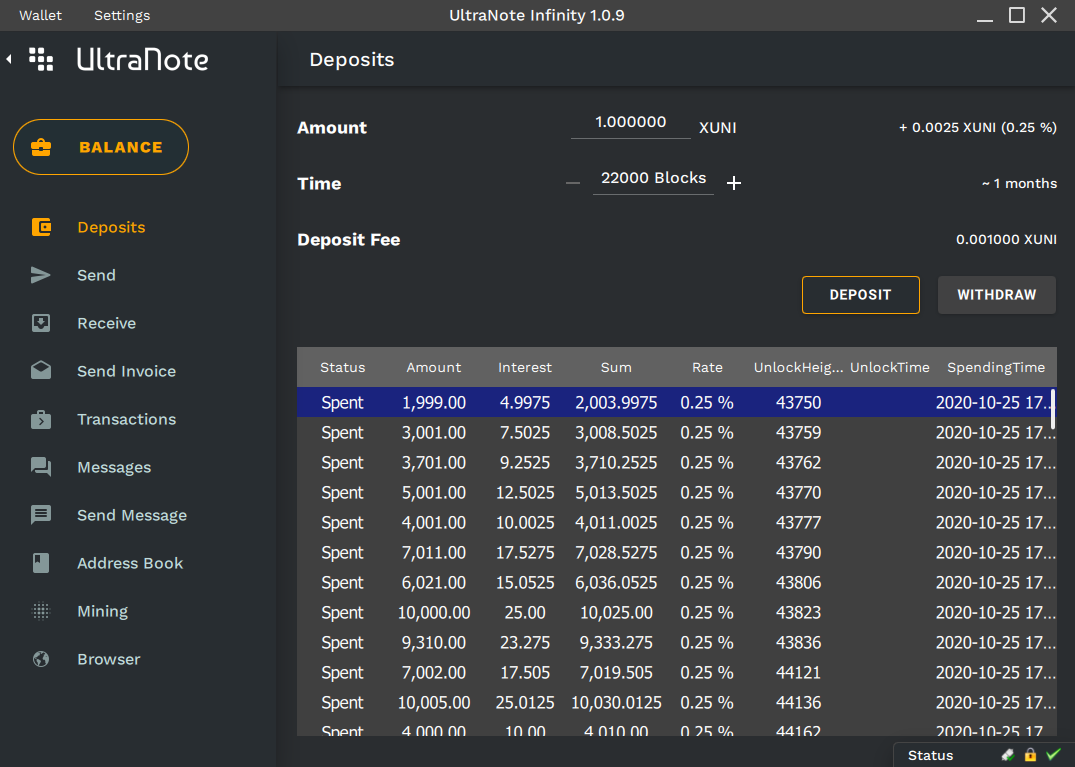Click the 0.001000 XUNI deposit fee value
The height and width of the screenshot is (767, 1075).
[x=1006, y=239]
